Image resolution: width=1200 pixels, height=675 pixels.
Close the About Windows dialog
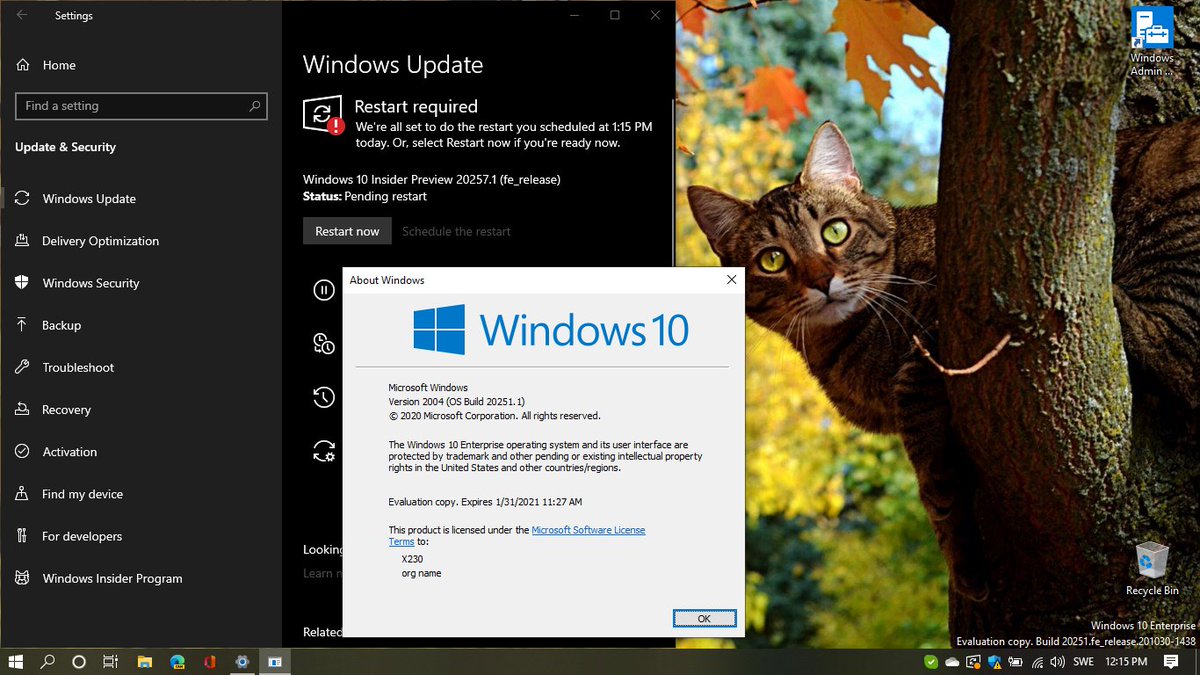tap(731, 280)
